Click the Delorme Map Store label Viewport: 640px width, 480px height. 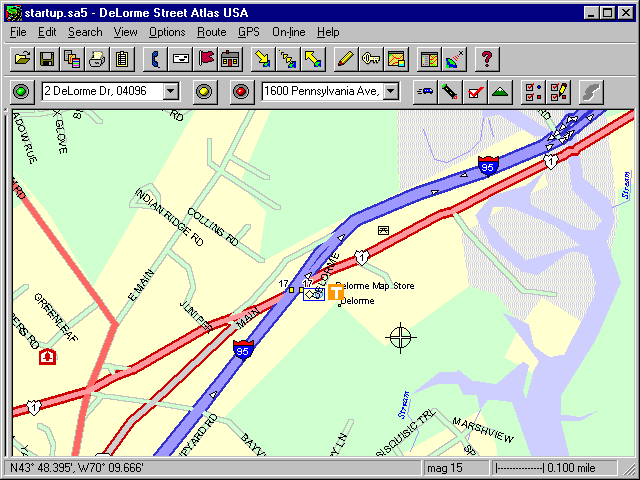pos(375,286)
